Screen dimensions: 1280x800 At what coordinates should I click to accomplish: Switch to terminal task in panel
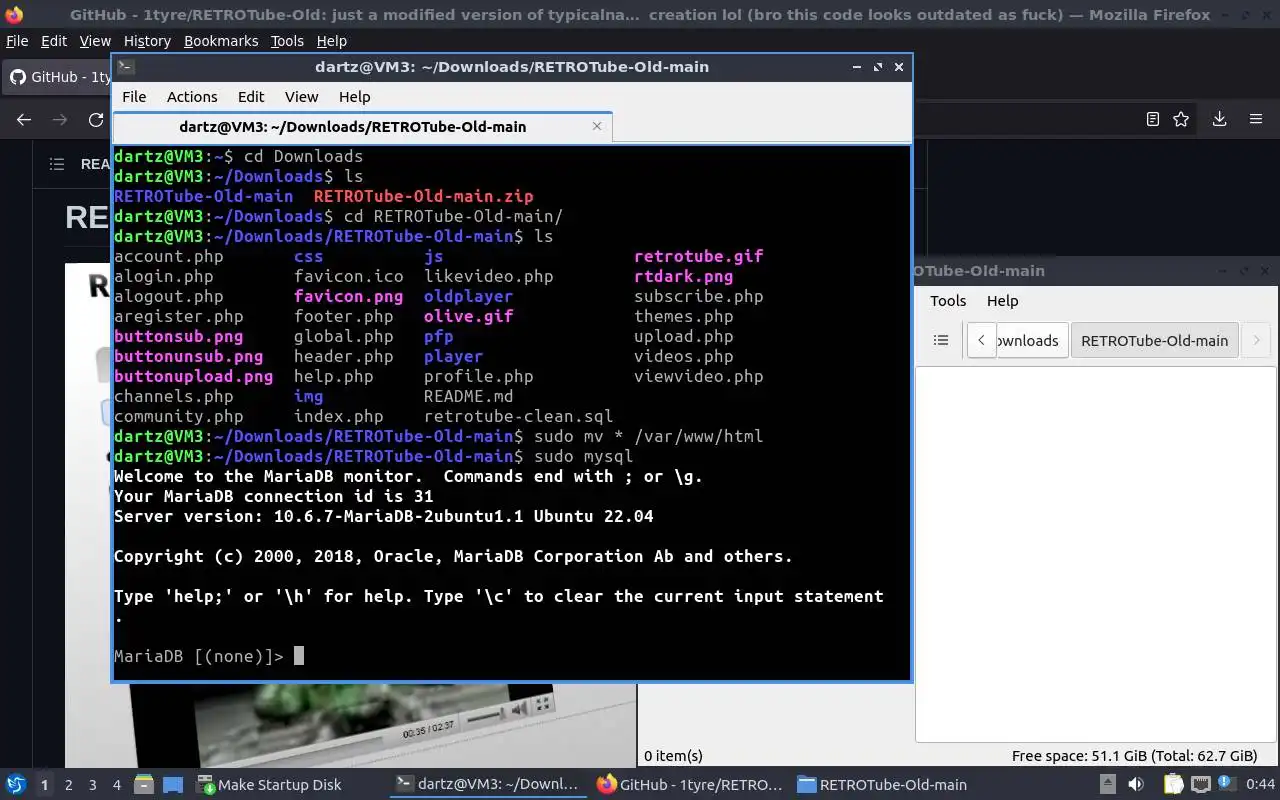[487, 785]
